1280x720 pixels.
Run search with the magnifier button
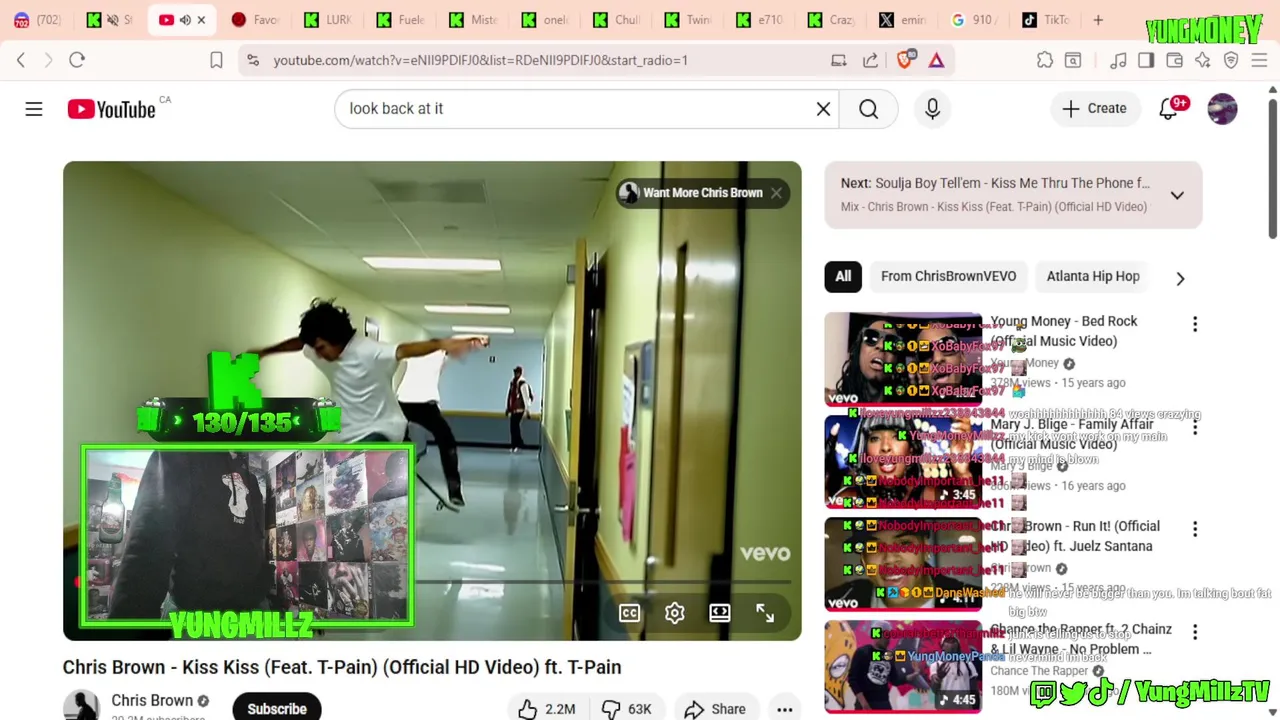point(868,109)
